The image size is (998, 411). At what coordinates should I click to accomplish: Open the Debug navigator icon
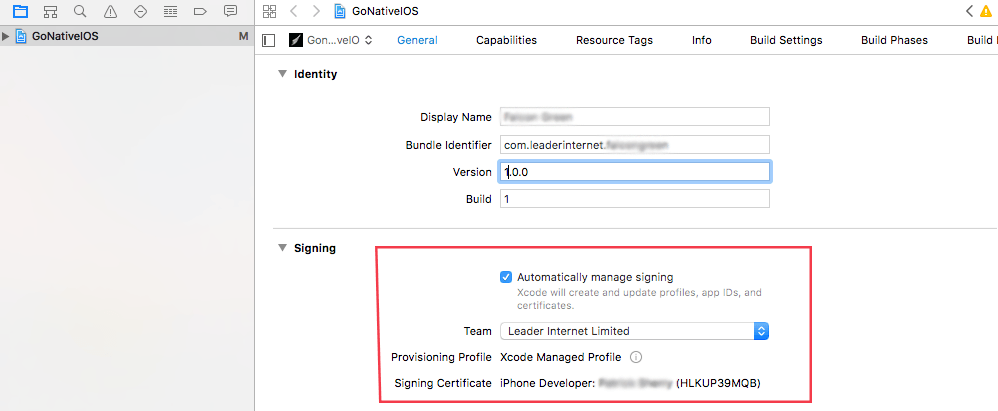(x=170, y=11)
